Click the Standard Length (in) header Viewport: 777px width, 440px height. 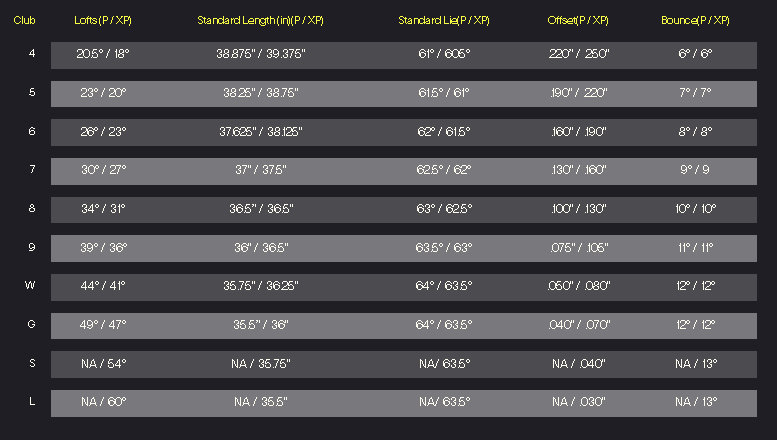click(261, 20)
